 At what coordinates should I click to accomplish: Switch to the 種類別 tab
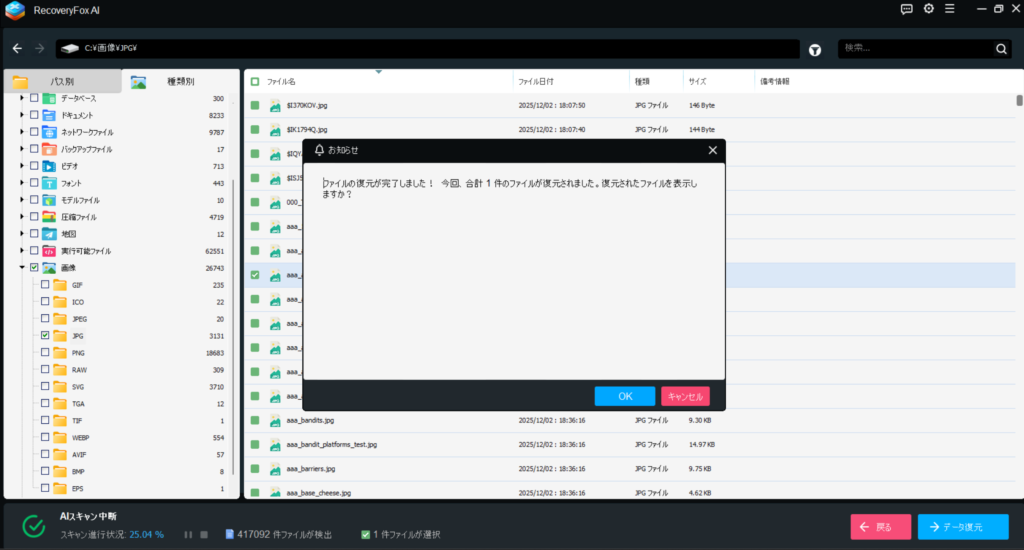click(x=180, y=81)
